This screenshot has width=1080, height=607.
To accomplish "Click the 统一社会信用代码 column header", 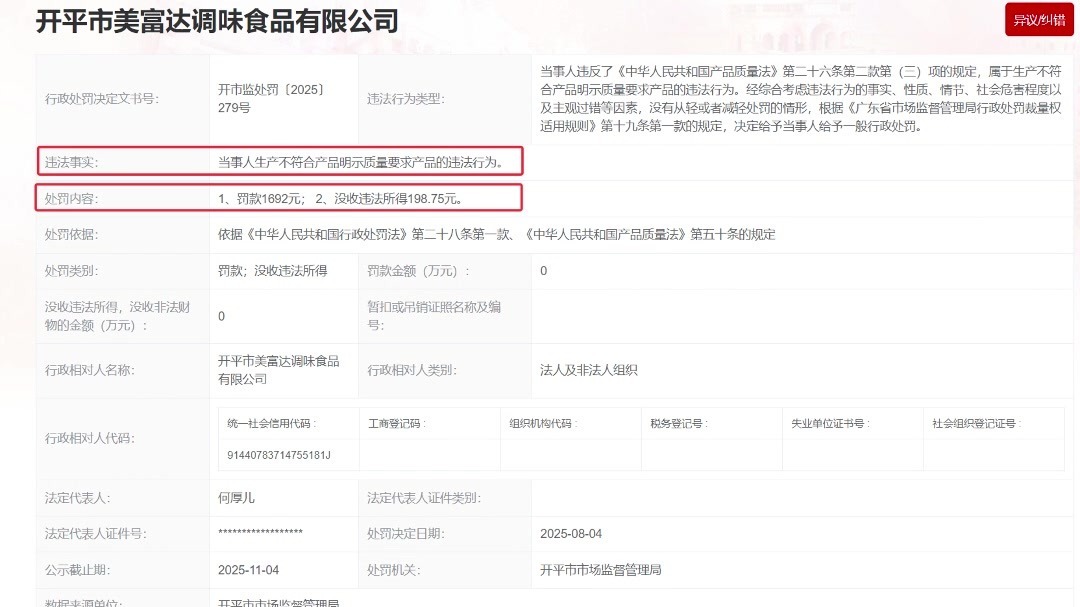I will pyautogui.click(x=271, y=424).
